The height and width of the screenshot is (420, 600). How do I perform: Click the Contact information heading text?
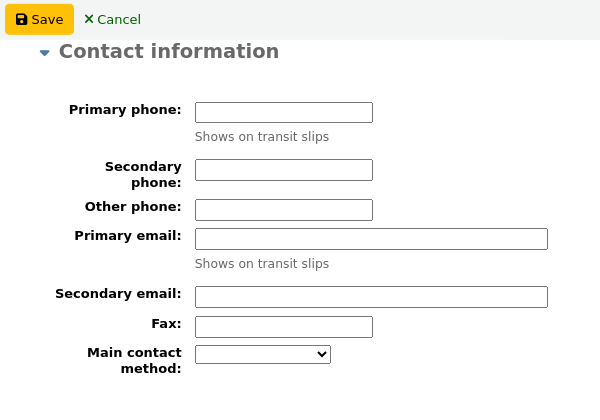(x=169, y=52)
